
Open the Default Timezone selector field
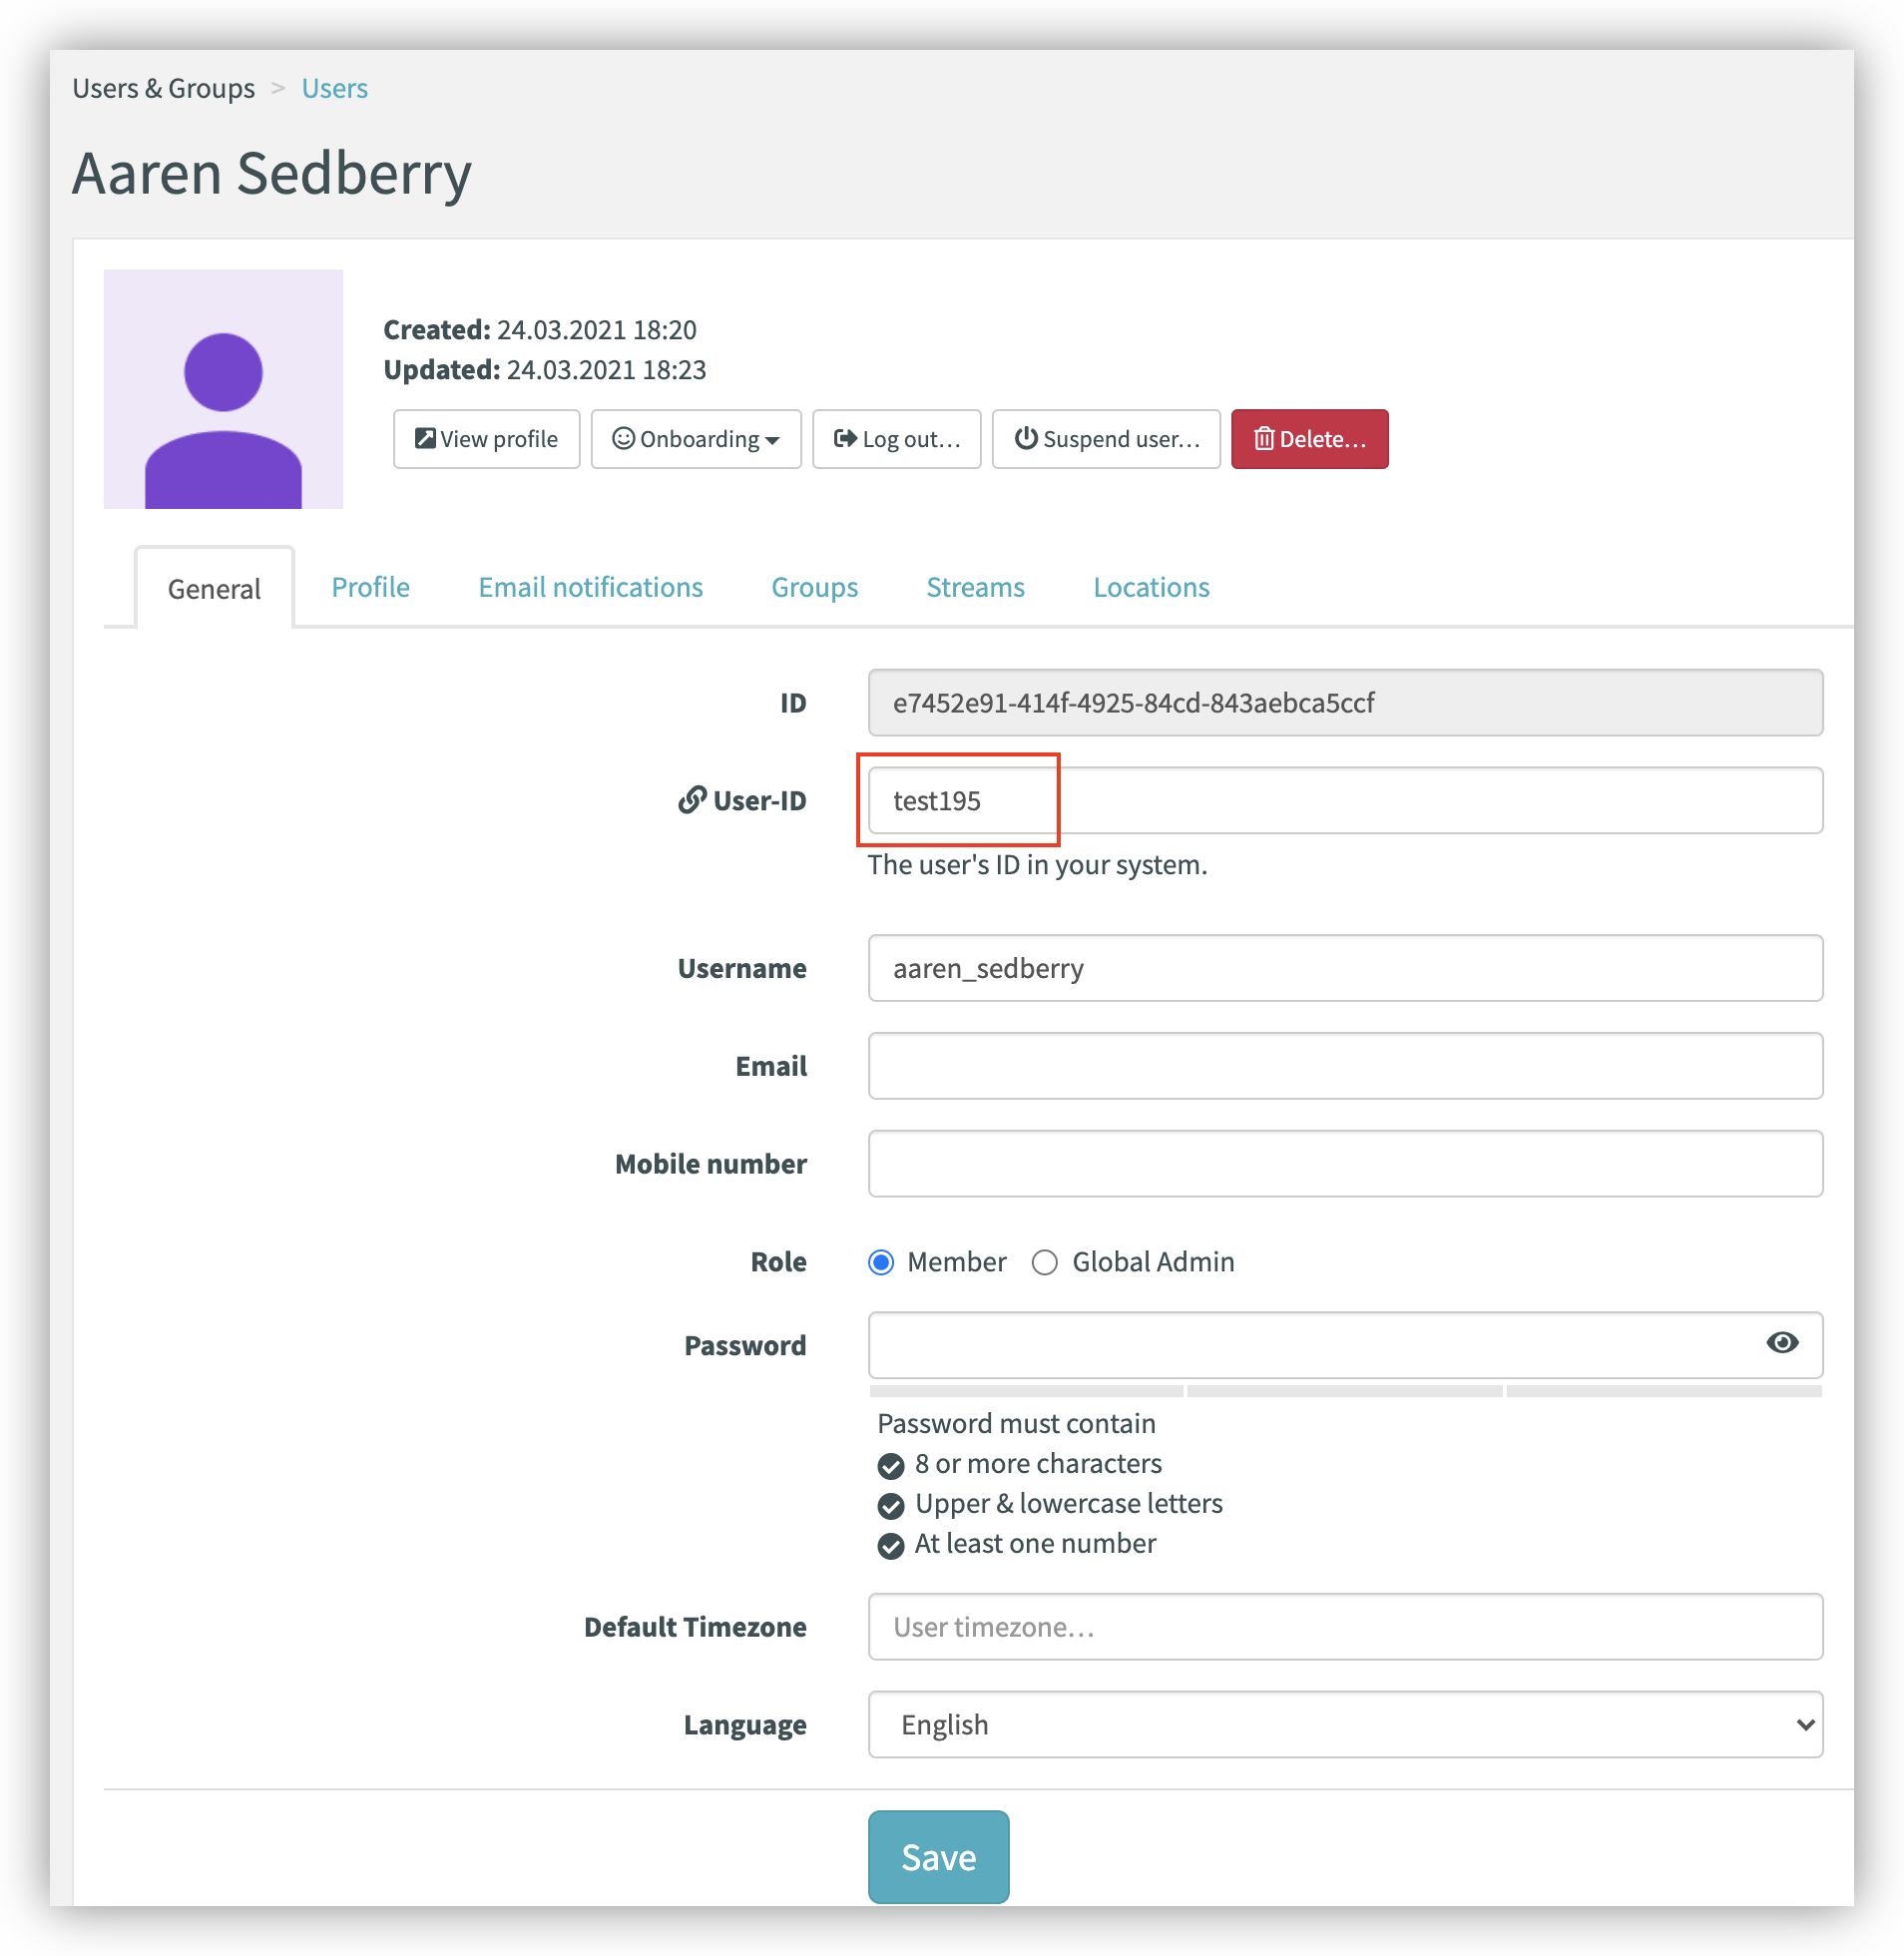[1344, 1626]
